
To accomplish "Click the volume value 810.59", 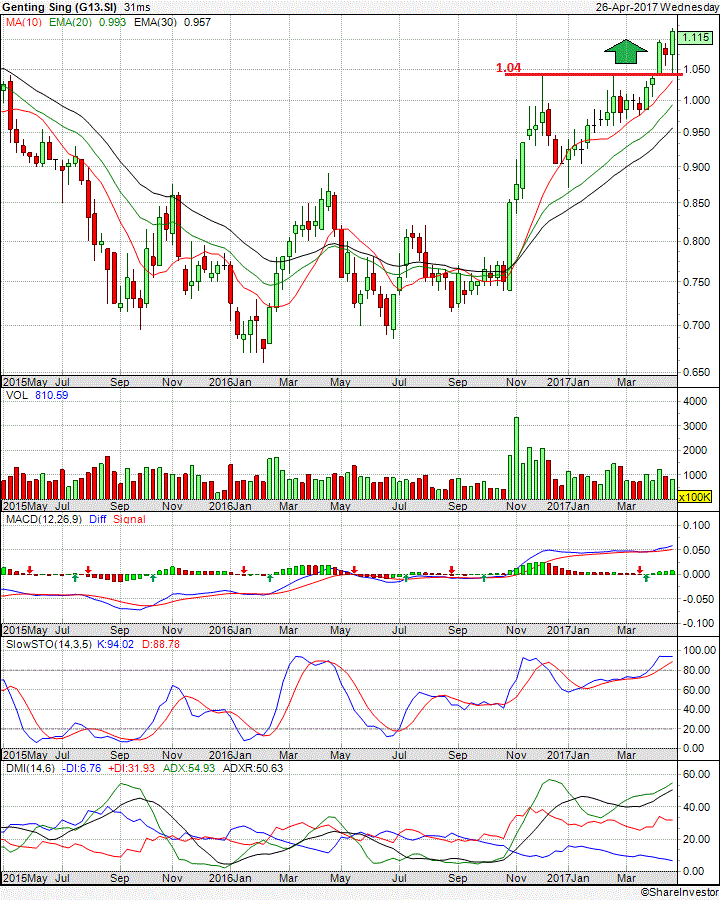I will click(51, 395).
